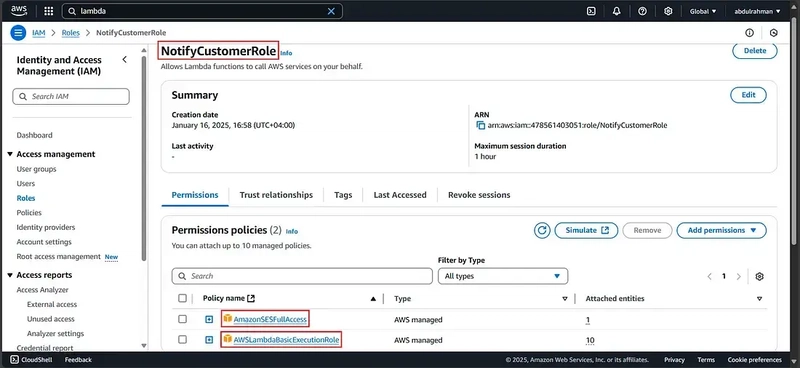The width and height of the screenshot is (800, 368).
Task: Open the AWSLambdaBasicExecutionRole policy link
Action: click(x=286, y=340)
